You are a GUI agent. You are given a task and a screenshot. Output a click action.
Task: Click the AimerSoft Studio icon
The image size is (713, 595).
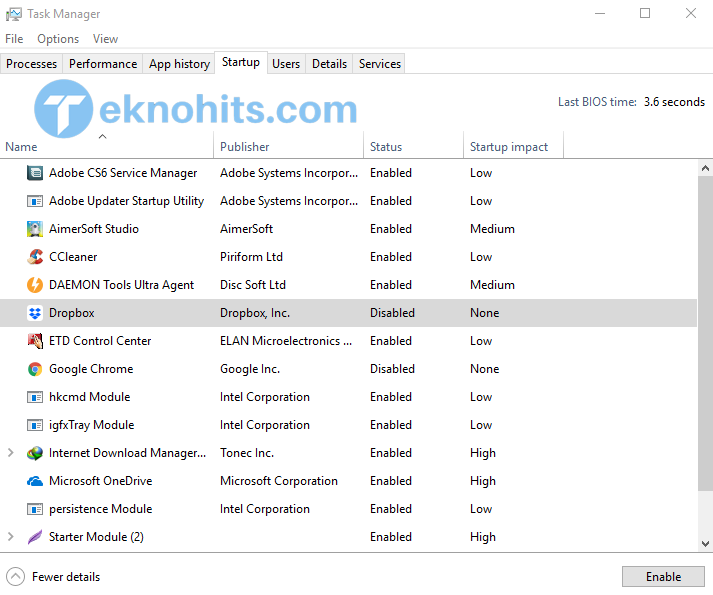(35, 229)
